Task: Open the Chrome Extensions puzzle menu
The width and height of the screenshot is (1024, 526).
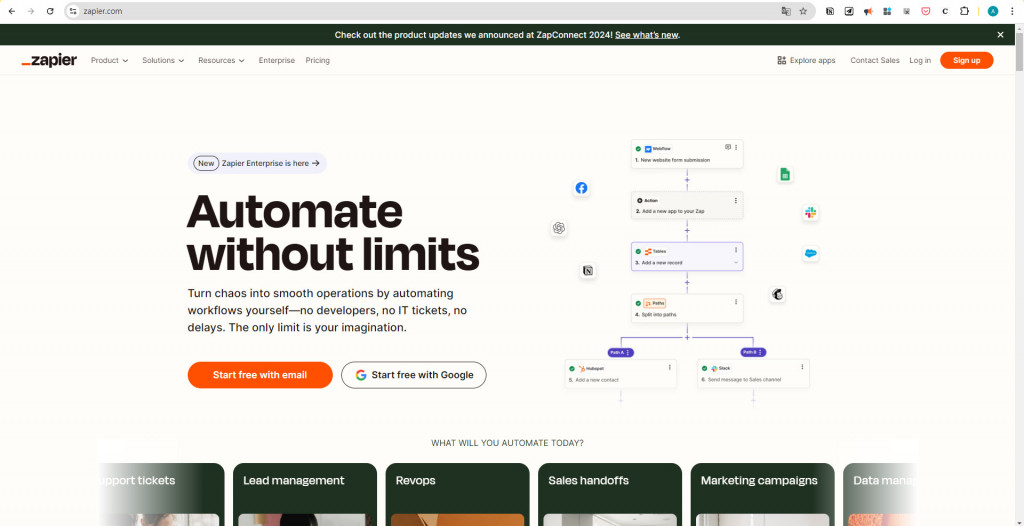Action: coord(964,11)
